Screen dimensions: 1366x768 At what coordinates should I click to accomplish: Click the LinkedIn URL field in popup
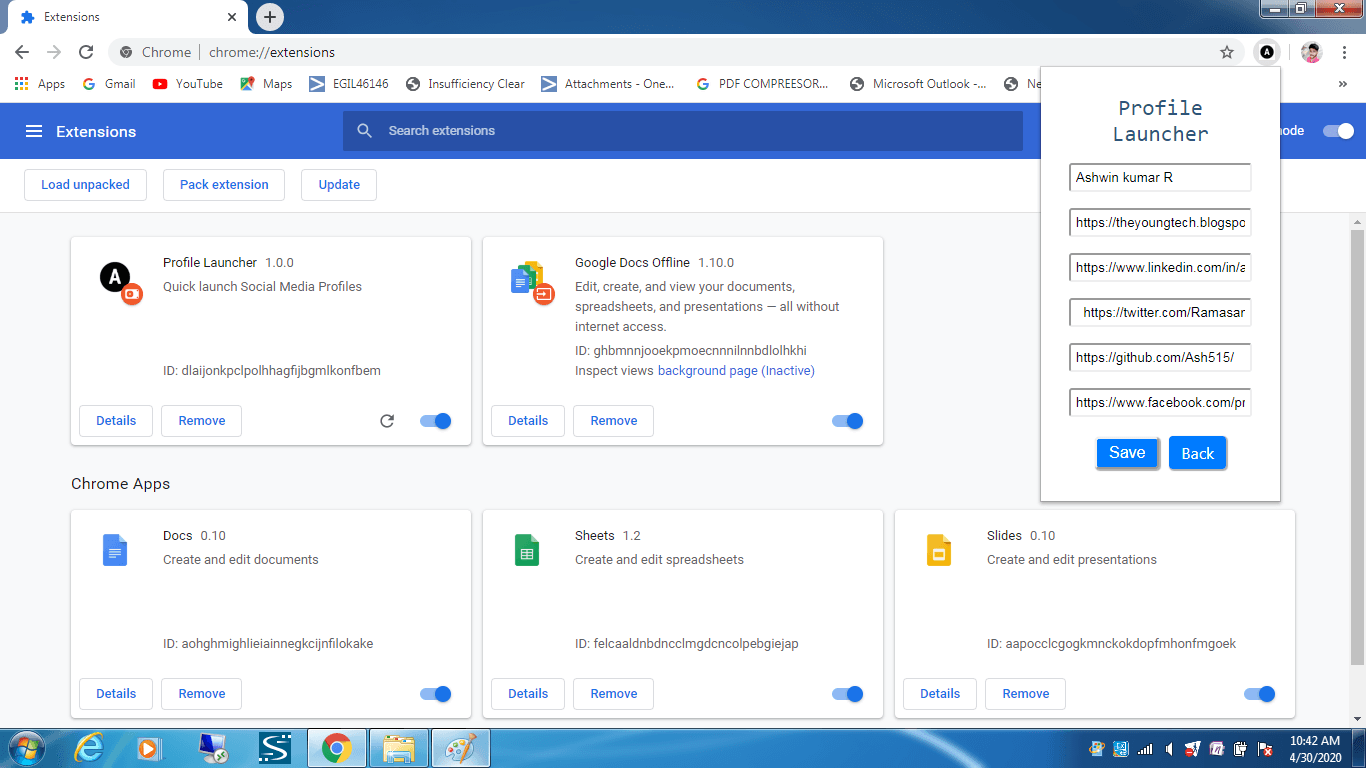(1160, 267)
